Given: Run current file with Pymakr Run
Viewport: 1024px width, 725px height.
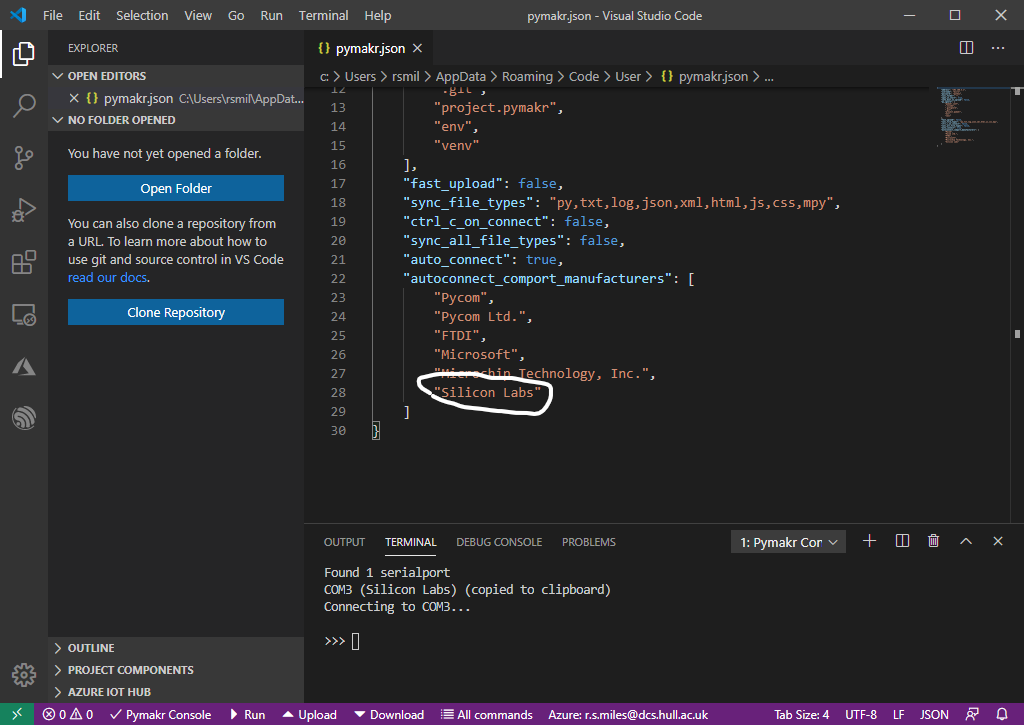Looking at the screenshot, I should click(x=247, y=715).
